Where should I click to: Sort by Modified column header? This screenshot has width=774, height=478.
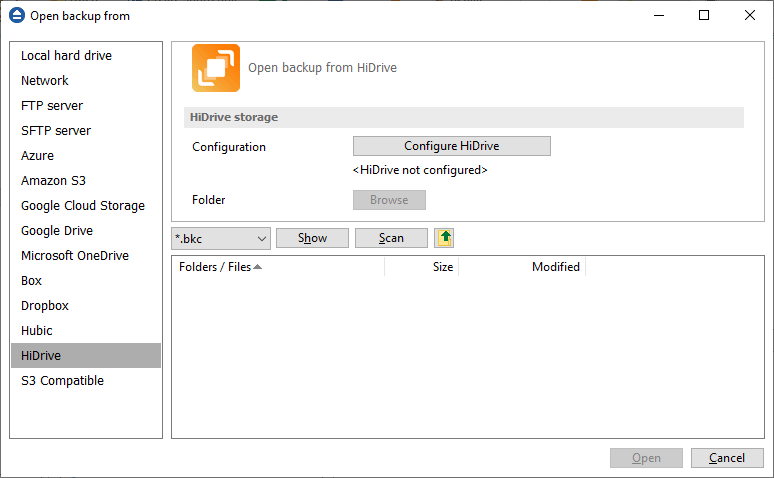[522, 267]
